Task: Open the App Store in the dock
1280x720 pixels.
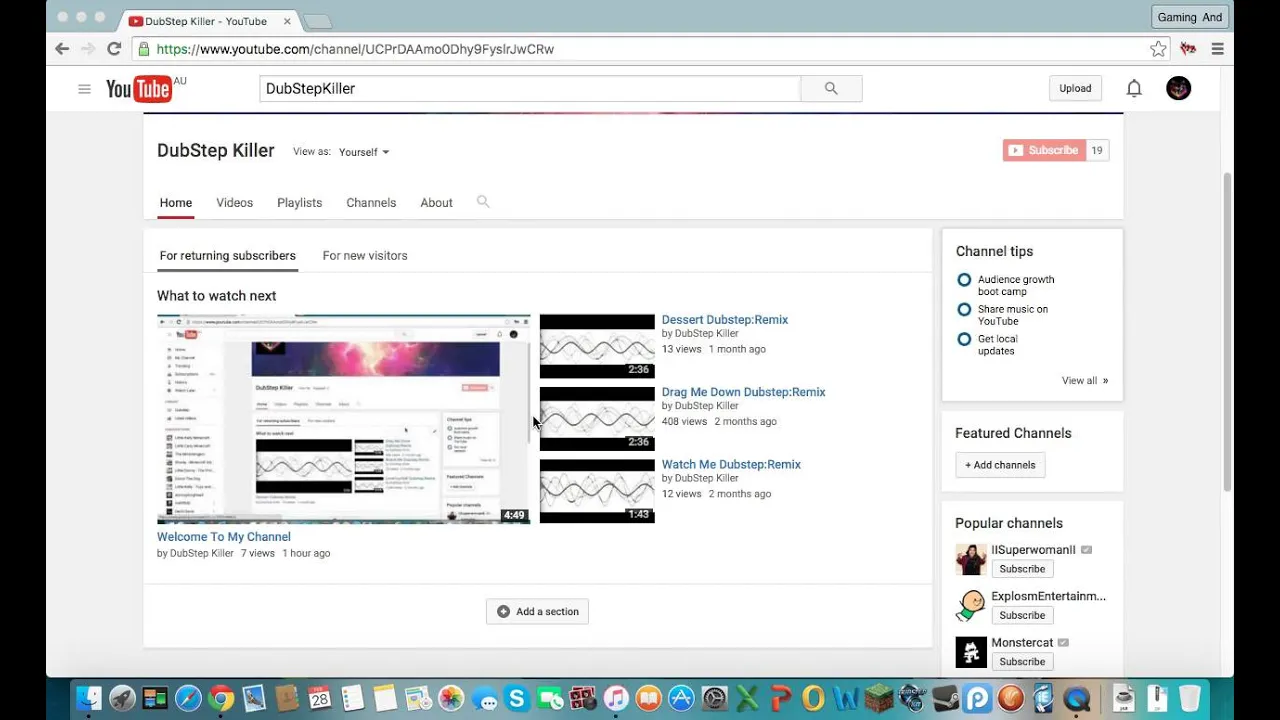Action: (681, 698)
